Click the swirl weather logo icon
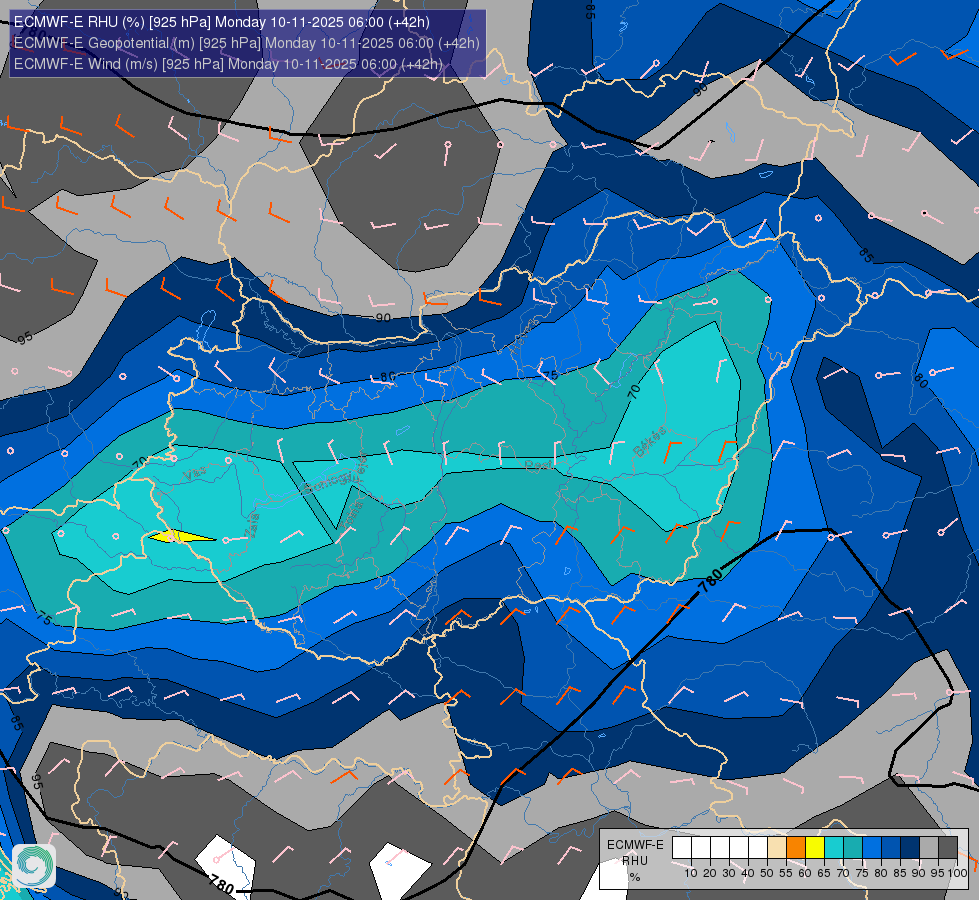The image size is (979, 900). (34, 866)
